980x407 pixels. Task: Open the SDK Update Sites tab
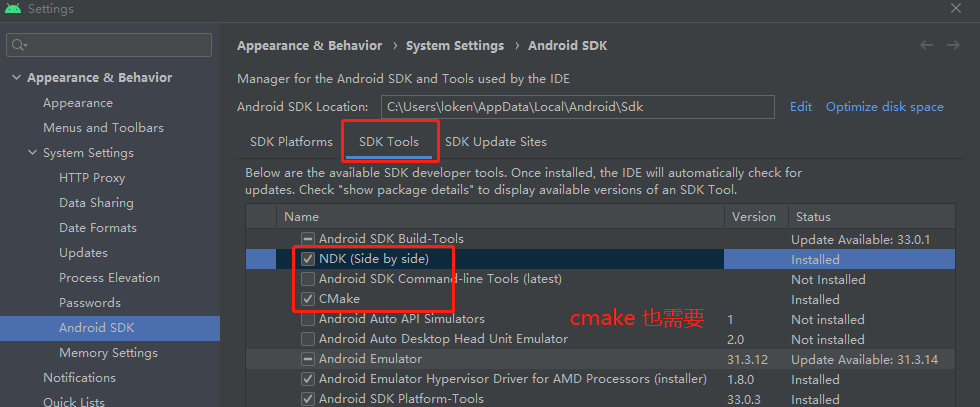495,142
